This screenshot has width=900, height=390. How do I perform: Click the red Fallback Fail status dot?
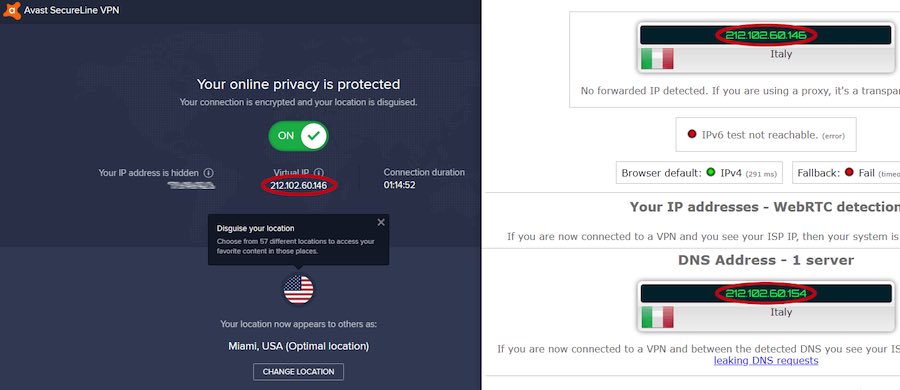pos(849,172)
